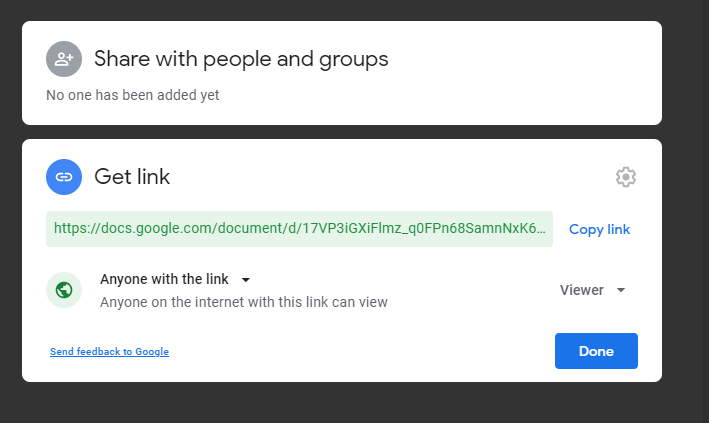
Task: Click the blue Done button
Action: tap(596, 351)
